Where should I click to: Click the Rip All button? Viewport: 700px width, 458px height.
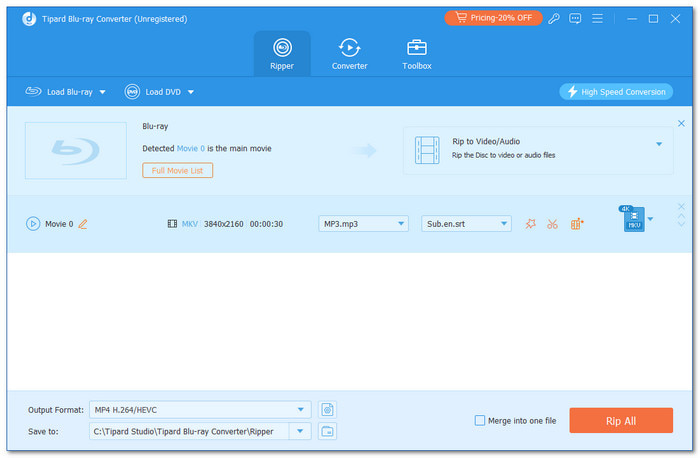click(621, 421)
